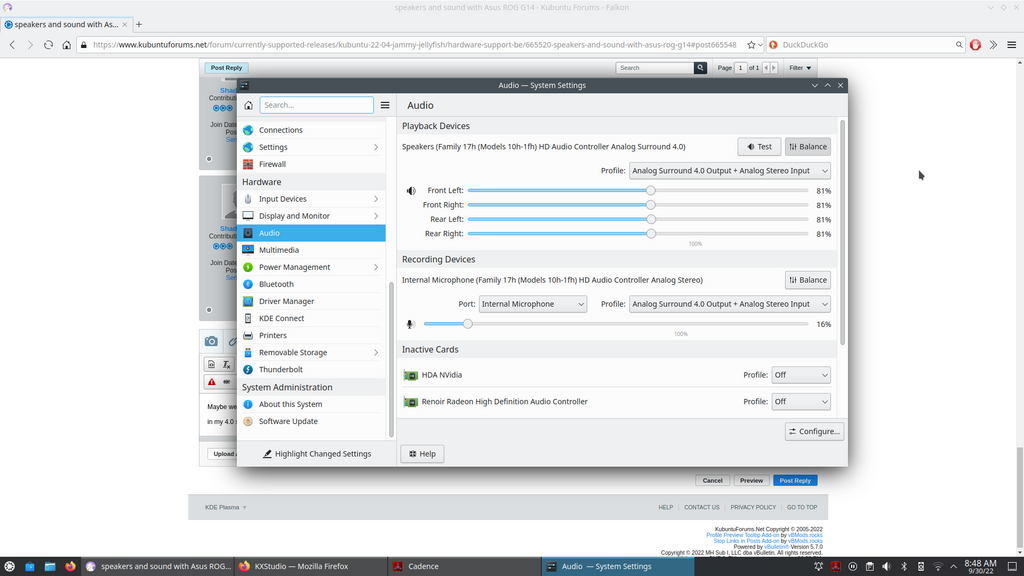Select KDE Connect in the sidebar
This screenshot has width=1024, height=576.
[280, 318]
